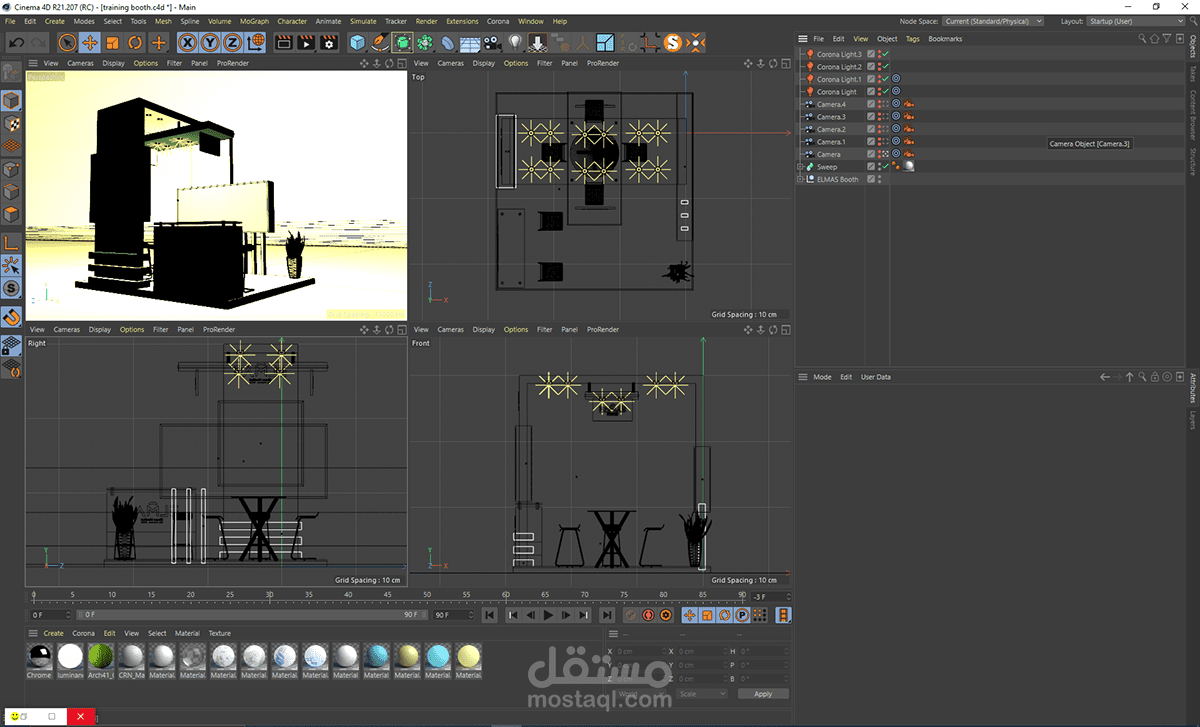Open Edit Render Settings icon
This screenshot has height=727, width=1200.
(329, 42)
